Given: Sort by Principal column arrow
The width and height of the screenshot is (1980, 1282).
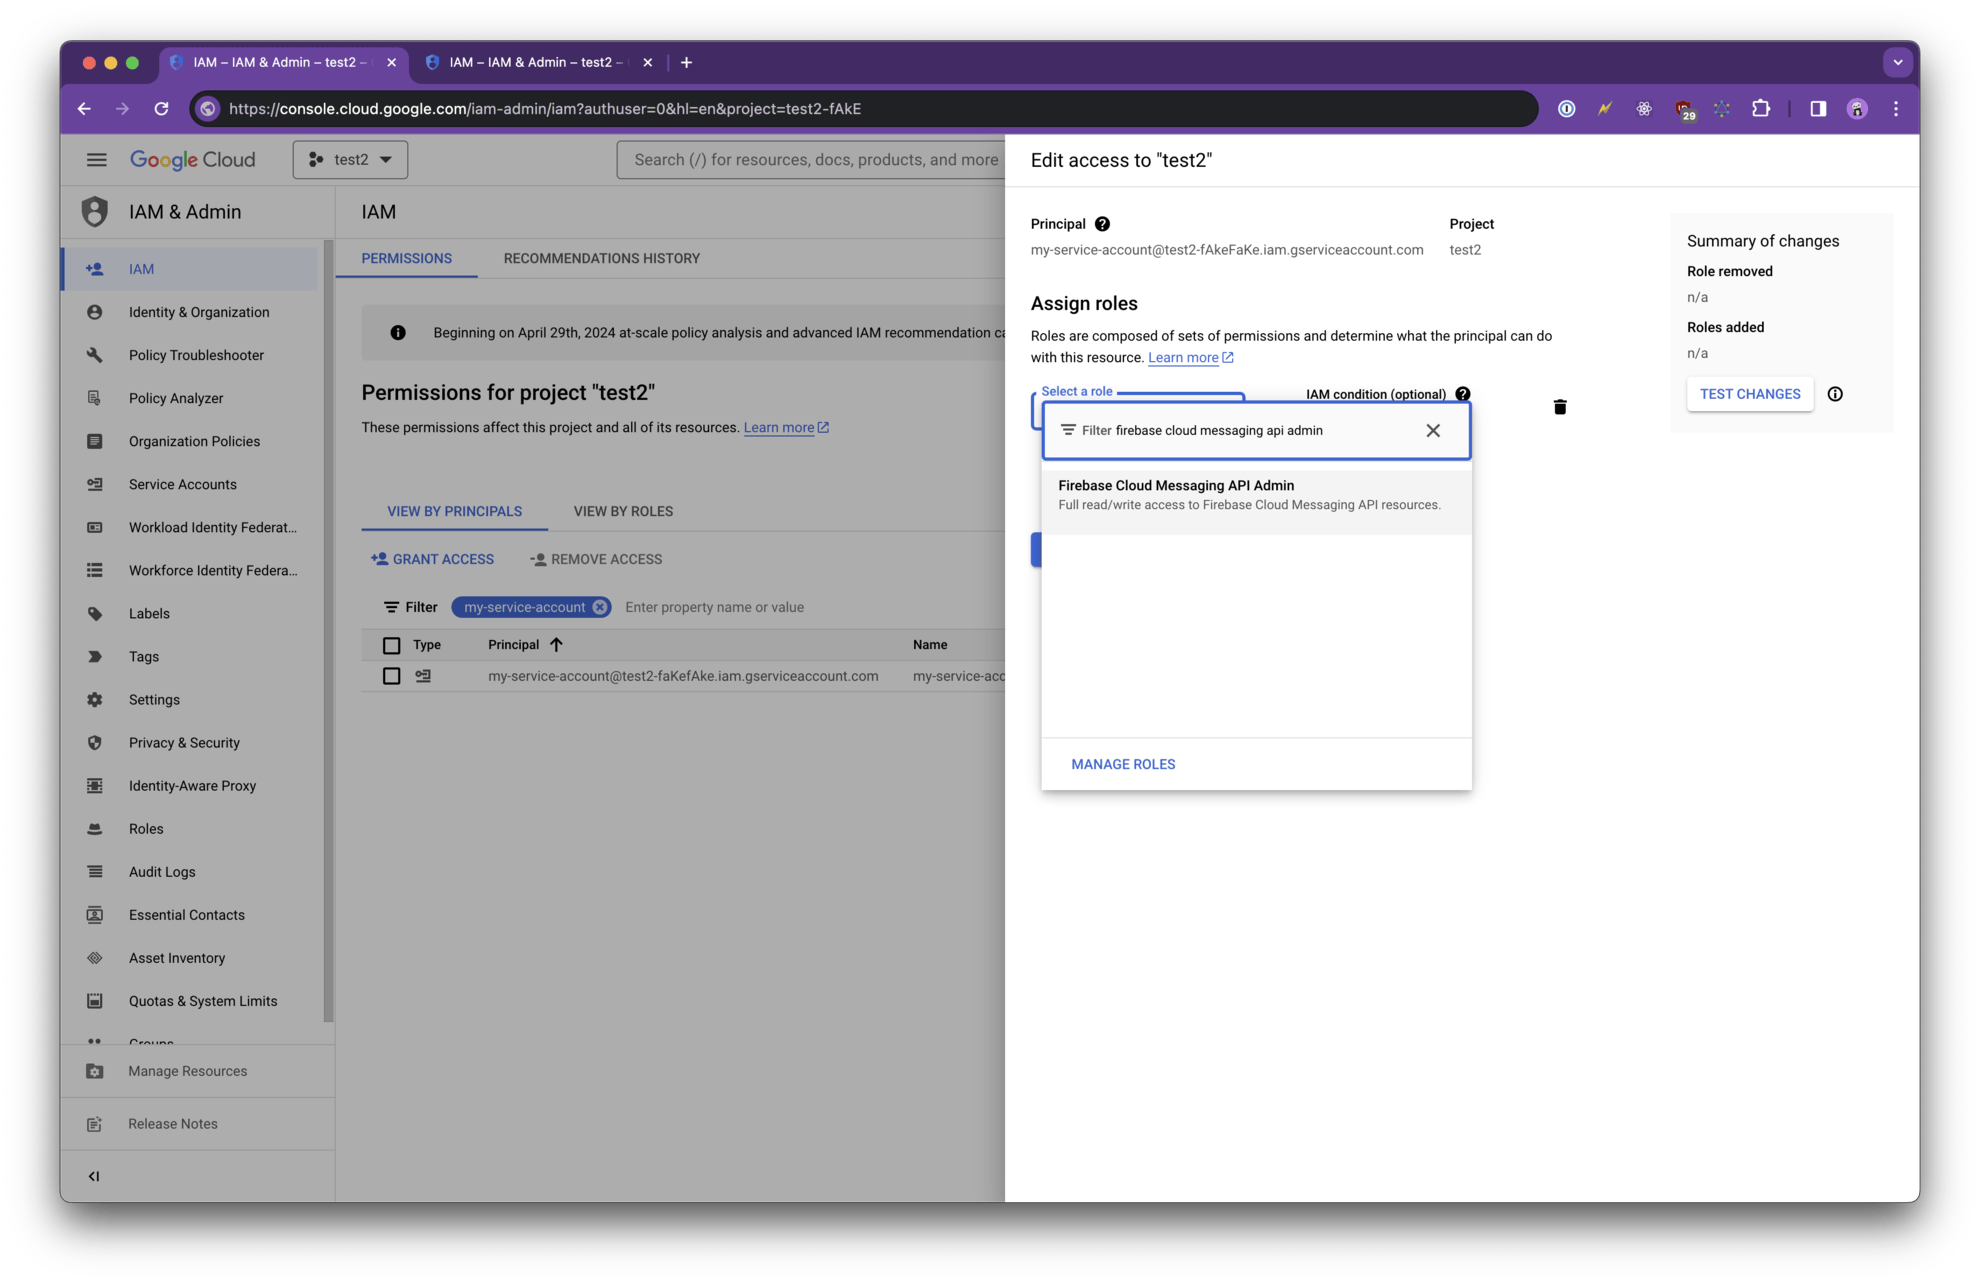Looking at the screenshot, I should click(557, 645).
